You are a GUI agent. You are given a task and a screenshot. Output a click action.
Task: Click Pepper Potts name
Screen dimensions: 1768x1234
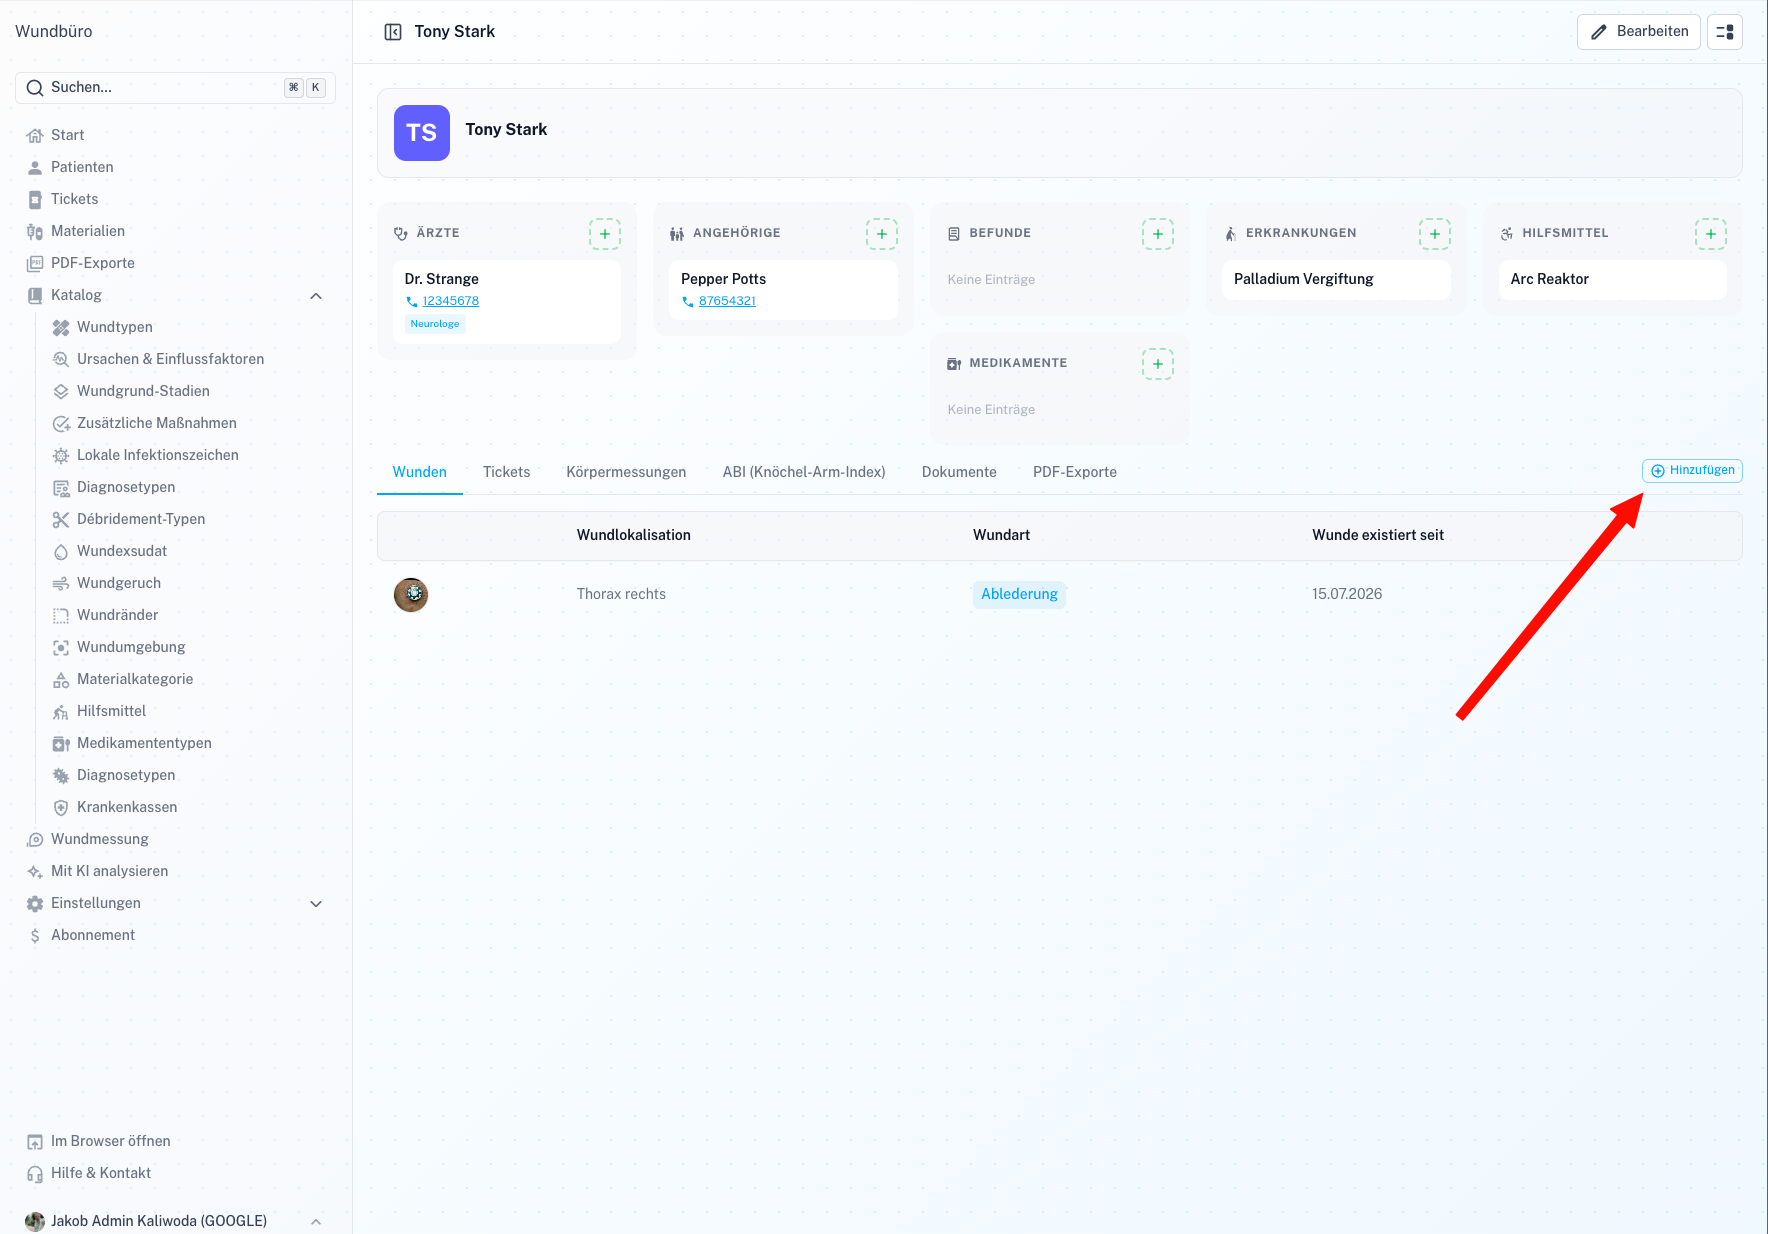[x=724, y=280]
